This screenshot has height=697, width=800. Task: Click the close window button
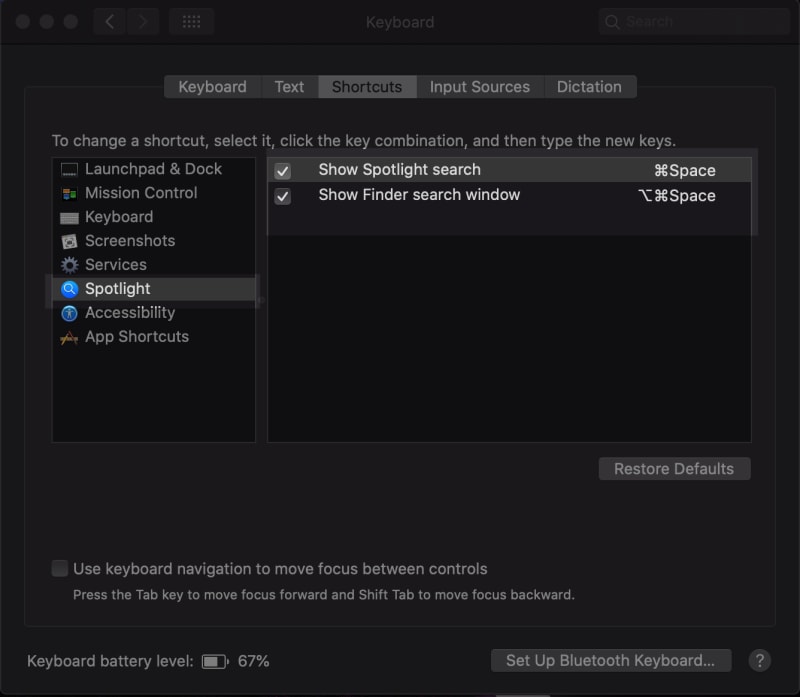(x=23, y=21)
